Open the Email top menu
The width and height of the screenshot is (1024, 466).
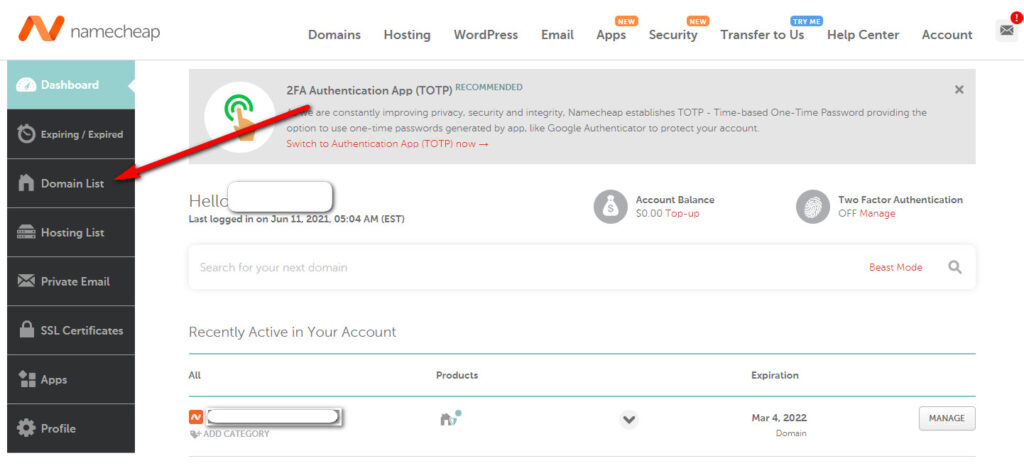(557, 35)
